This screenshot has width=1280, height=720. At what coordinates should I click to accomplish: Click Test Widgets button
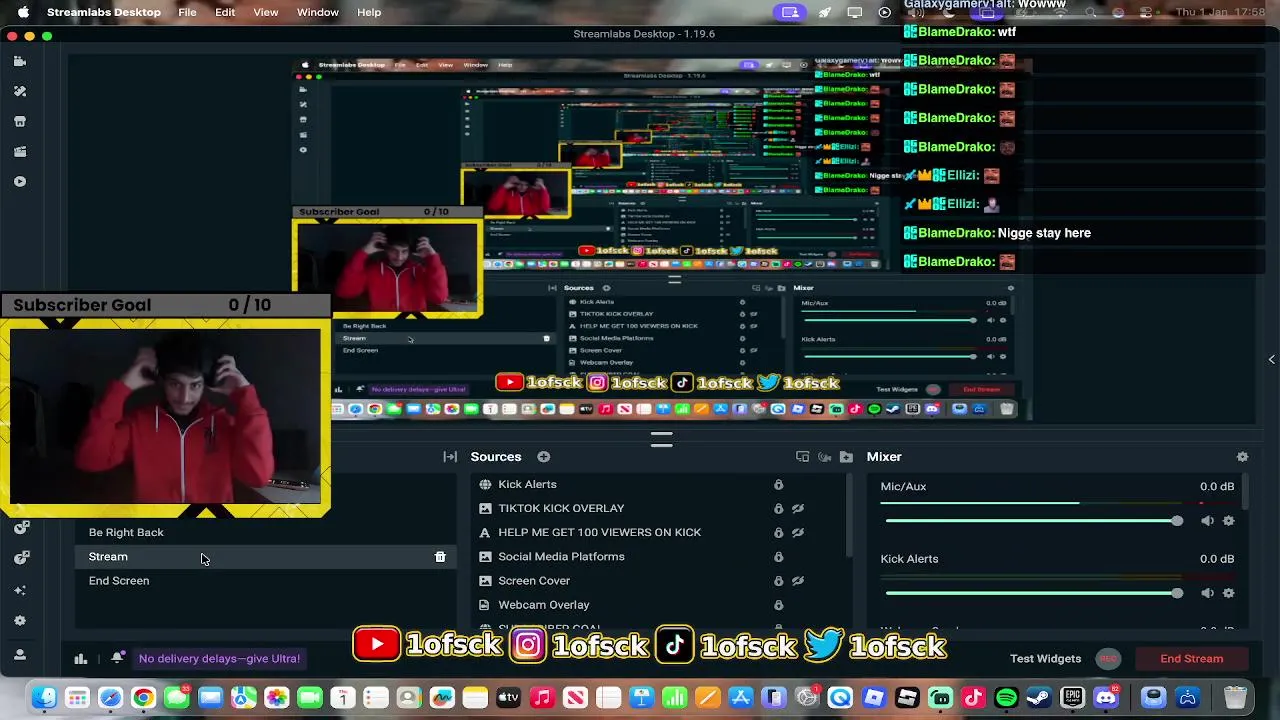click(x=1045, y=659)
